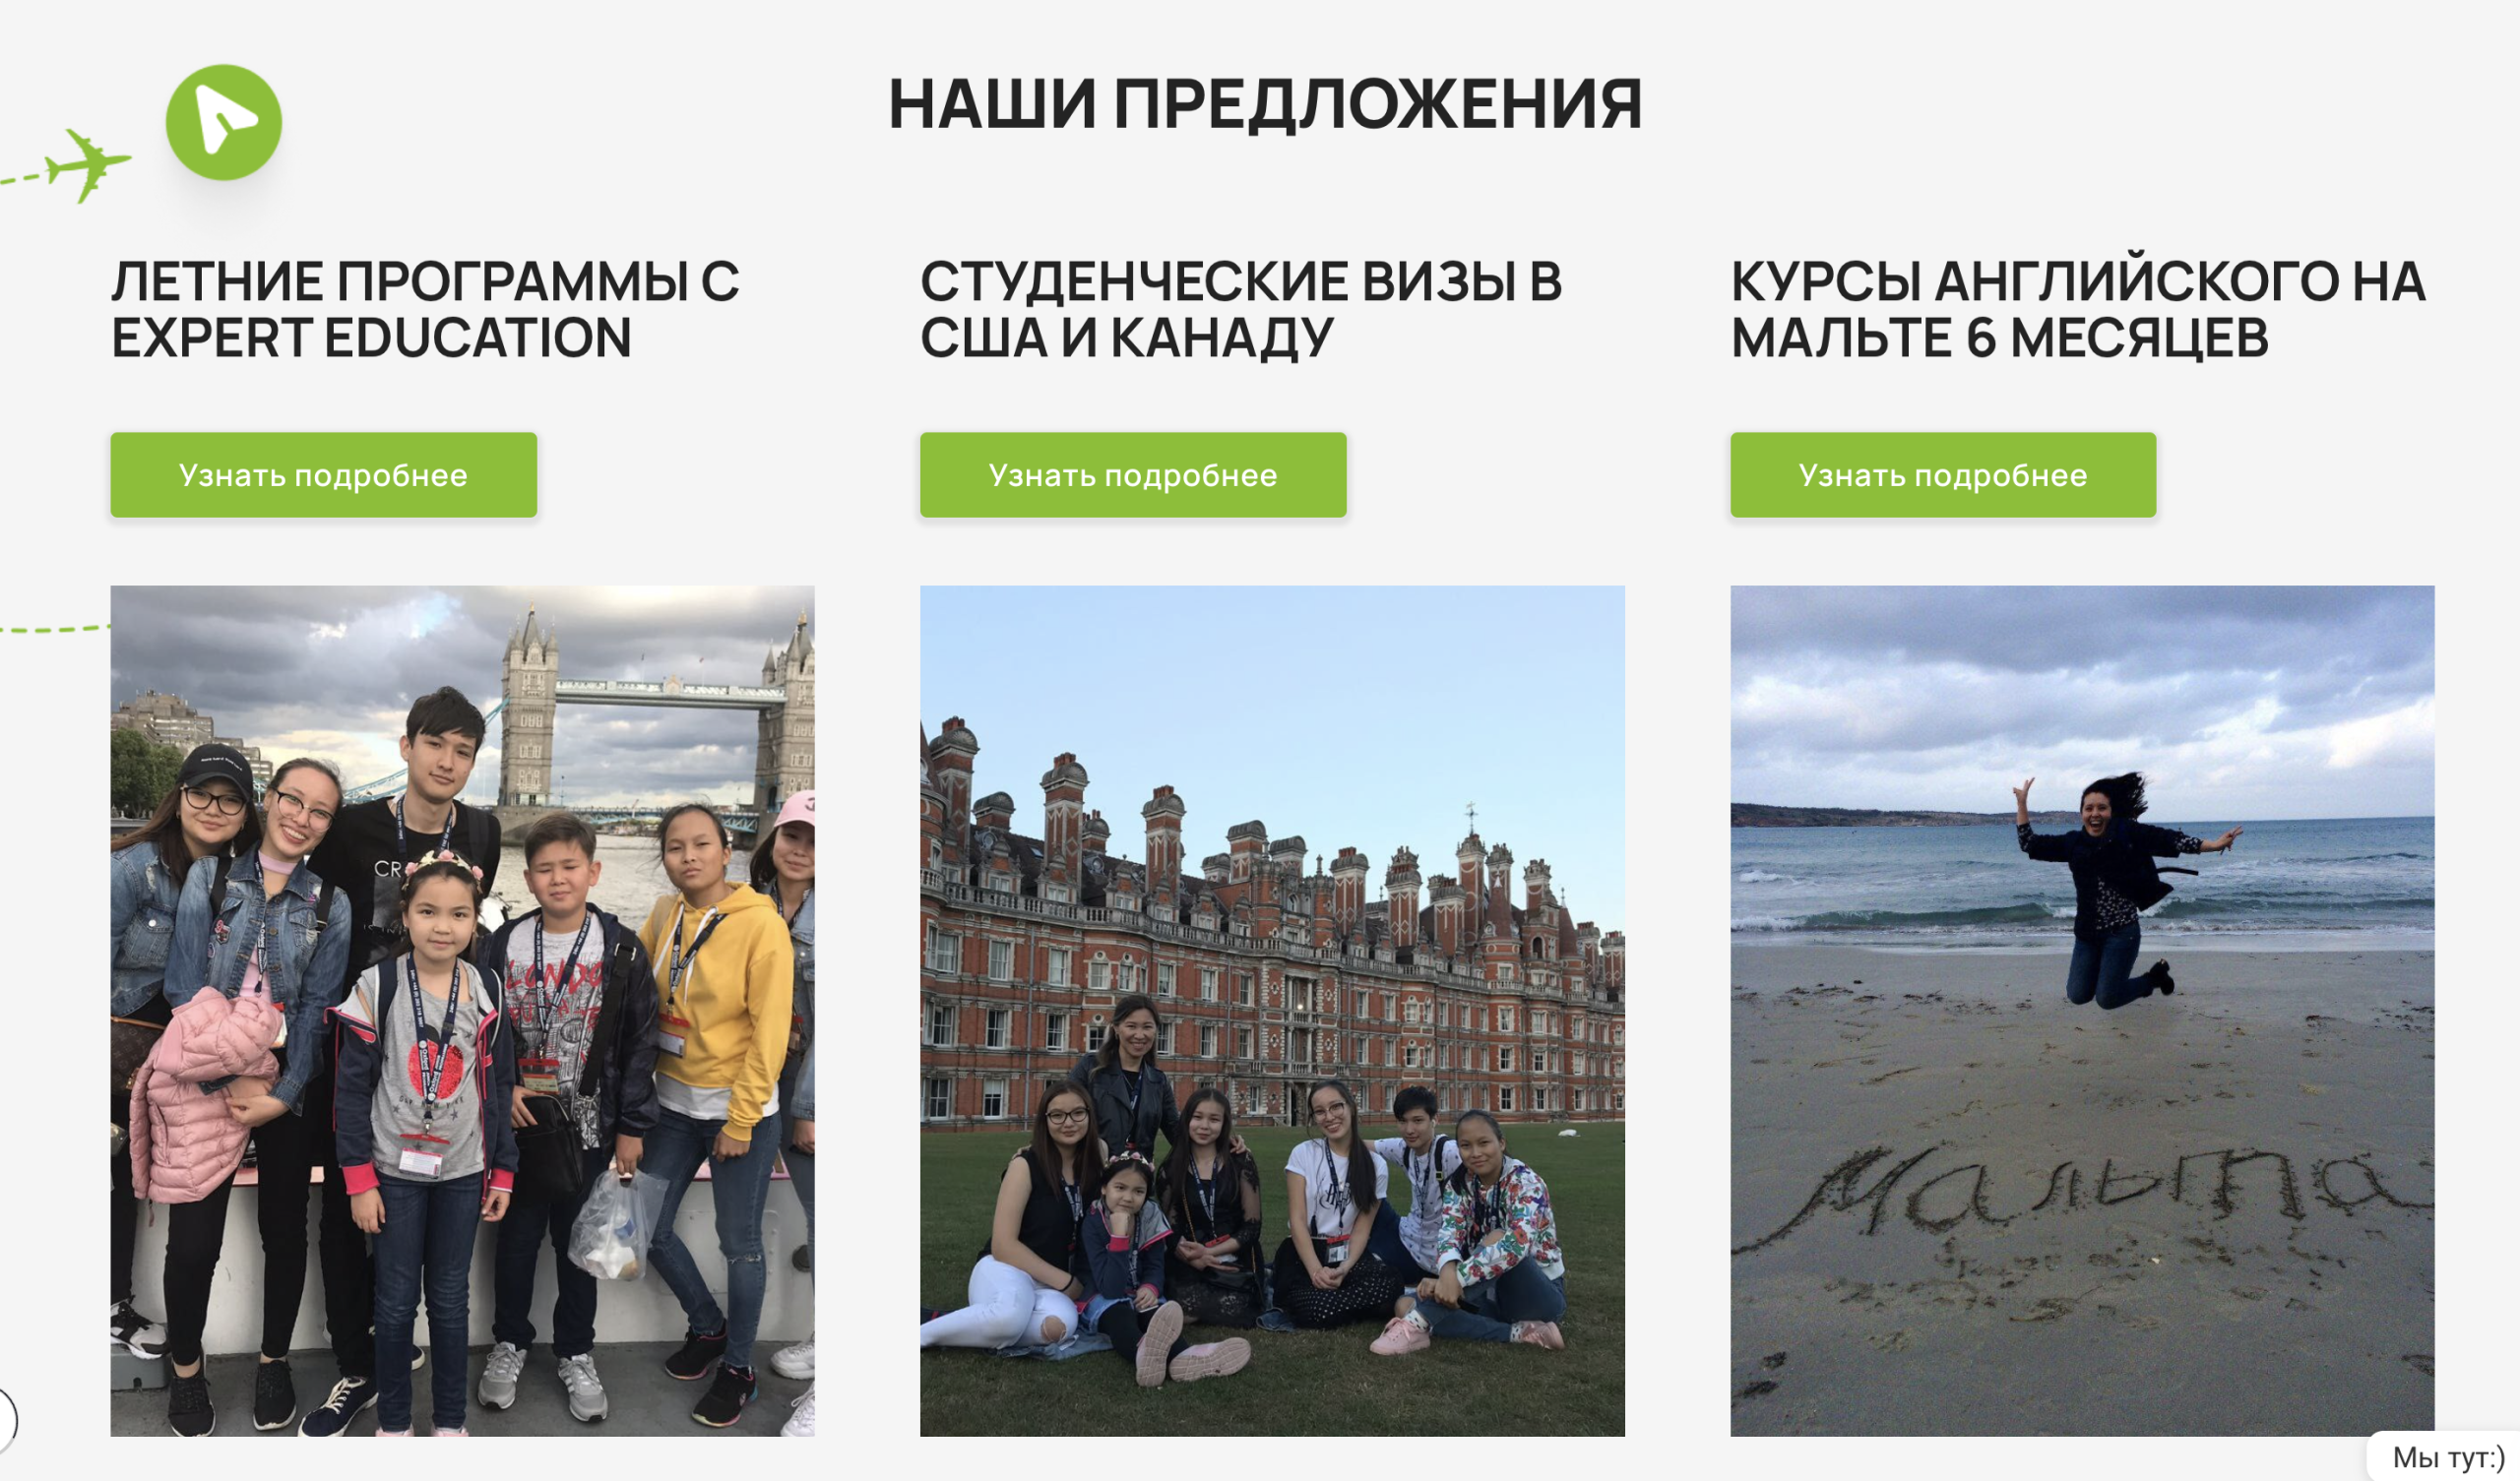This screenshot has height=1481, width=2520.
Task: Click the "Студенческие визы в США и Канаду" heading
Action: pyautogui.click(x=1241, y=309)
